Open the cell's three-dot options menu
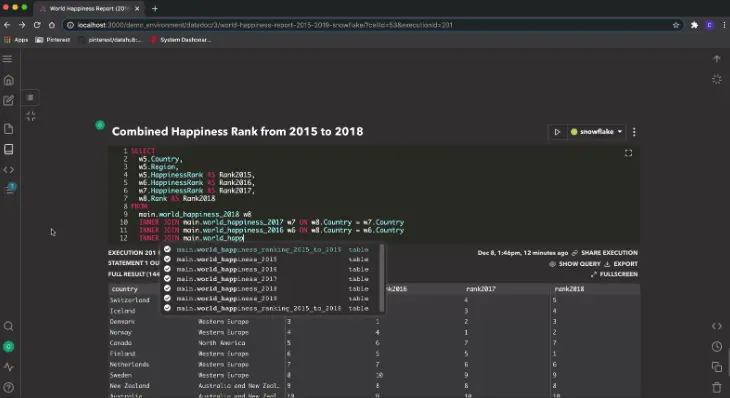 pyautogui.click(x=634, y=132)
